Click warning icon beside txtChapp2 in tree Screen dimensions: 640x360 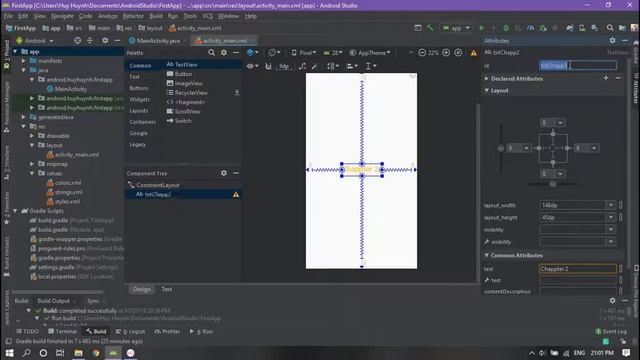tap(236, 195)
